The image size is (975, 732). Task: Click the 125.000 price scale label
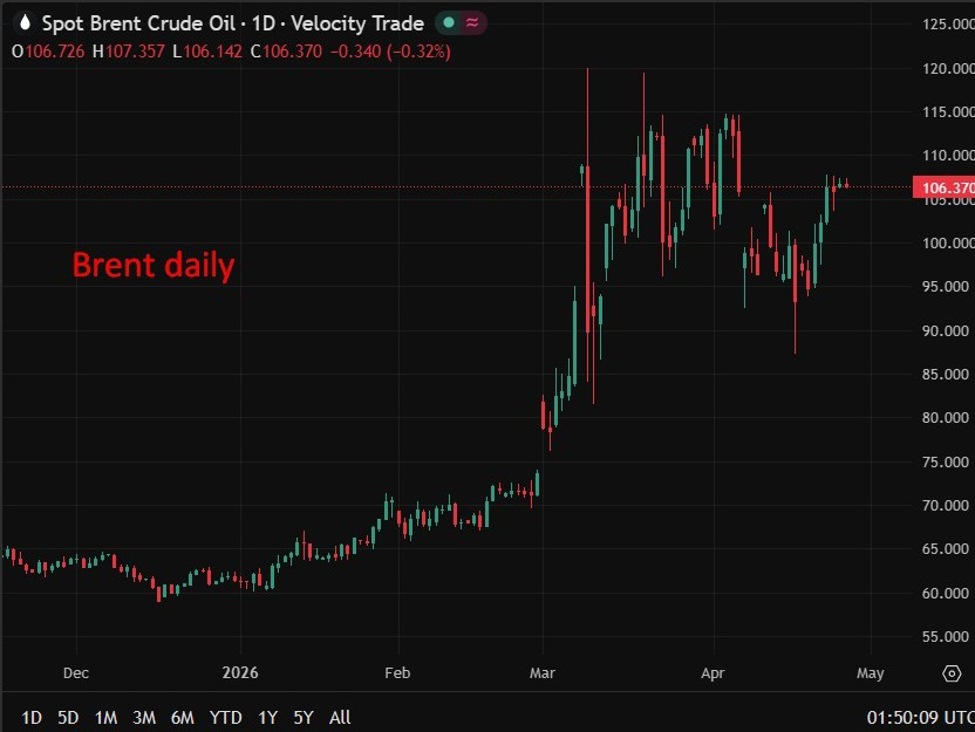pos(947,24)
